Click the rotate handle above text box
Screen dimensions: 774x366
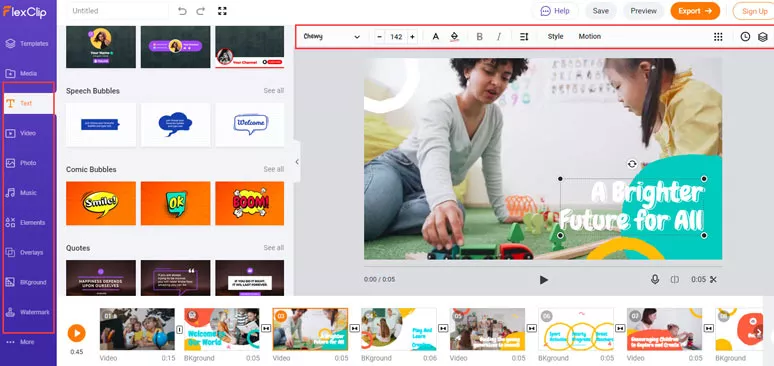[x=632, y=164]
